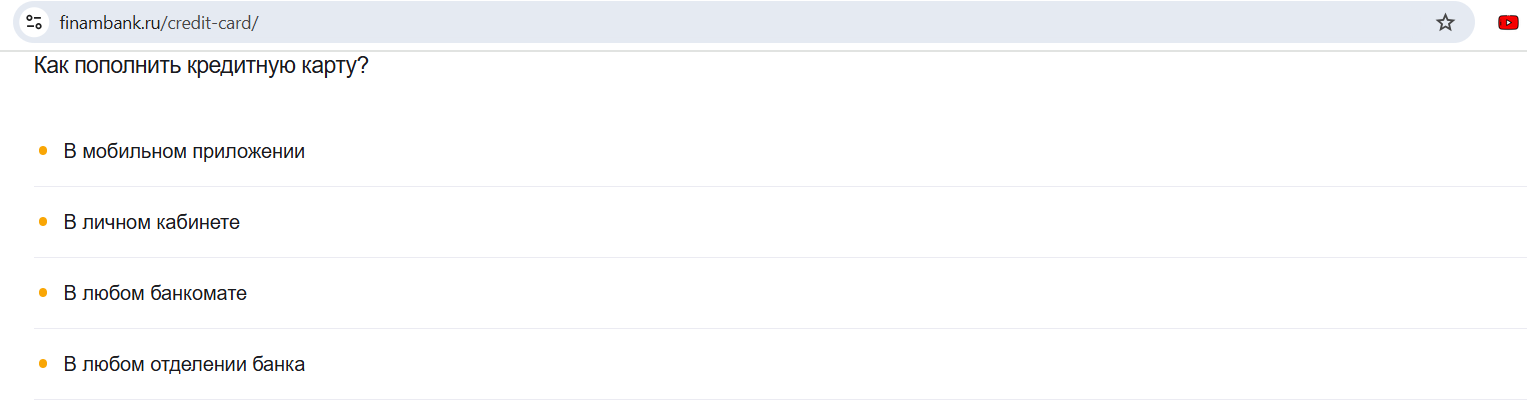Click orange bullet beside В личном кабинете
Image resolution: width=1527 pixels, height=413 pixels.
(43, 222)
